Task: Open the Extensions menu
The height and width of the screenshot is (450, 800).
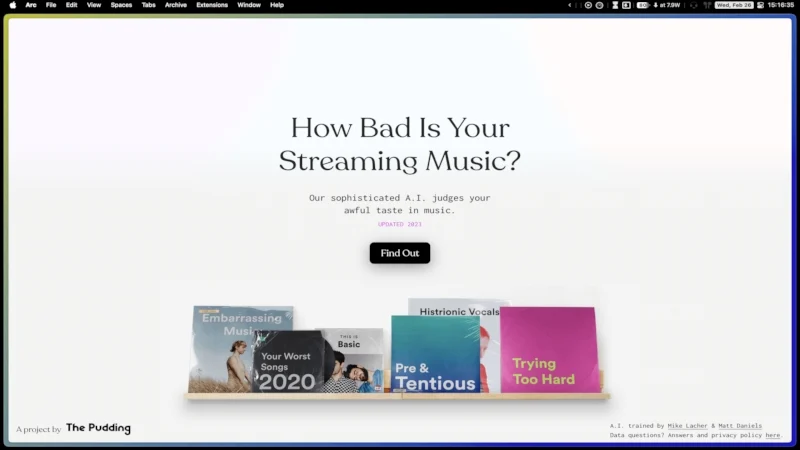Action: pos(212,5)
